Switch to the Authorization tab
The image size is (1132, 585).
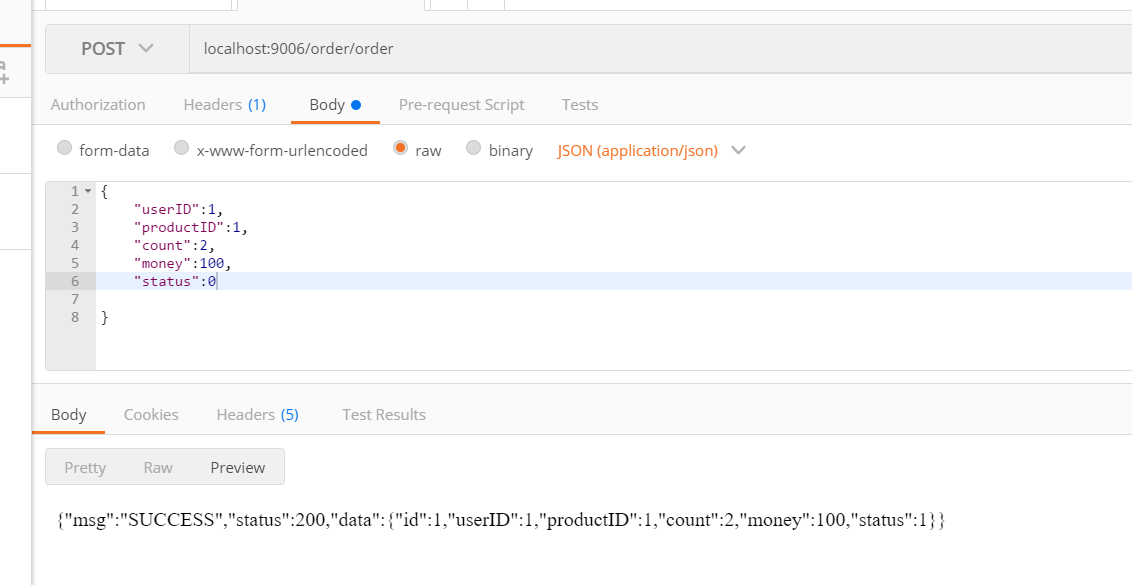97,105
